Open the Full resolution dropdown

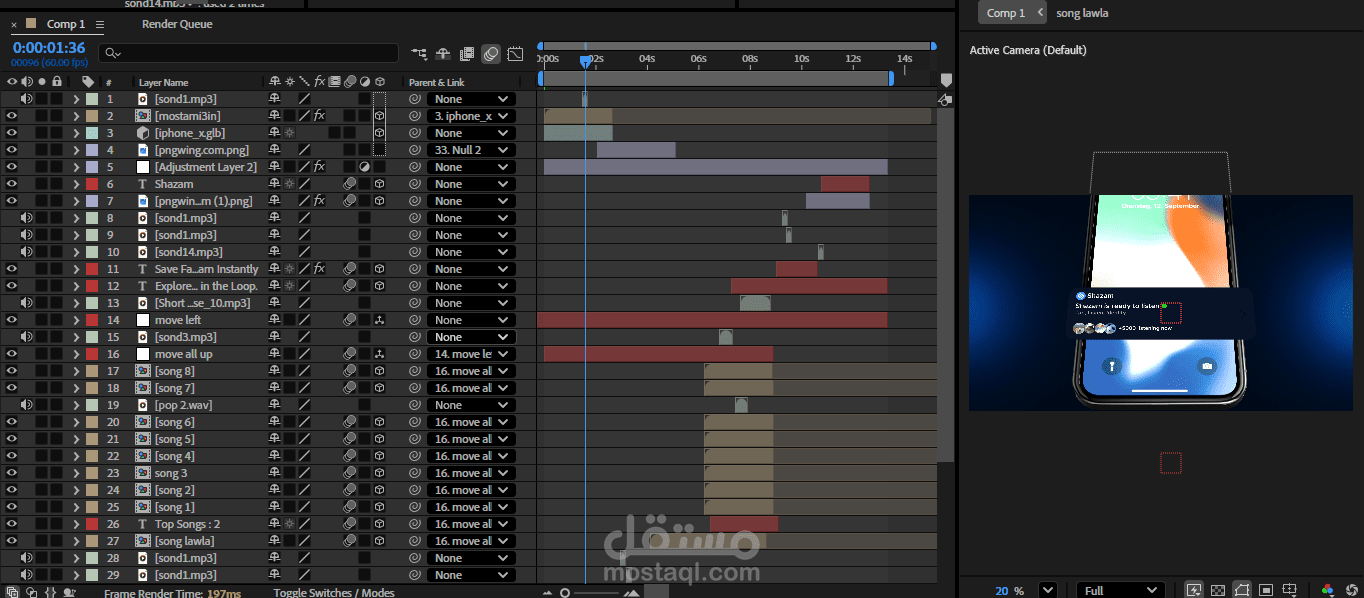click(1120, 590)
